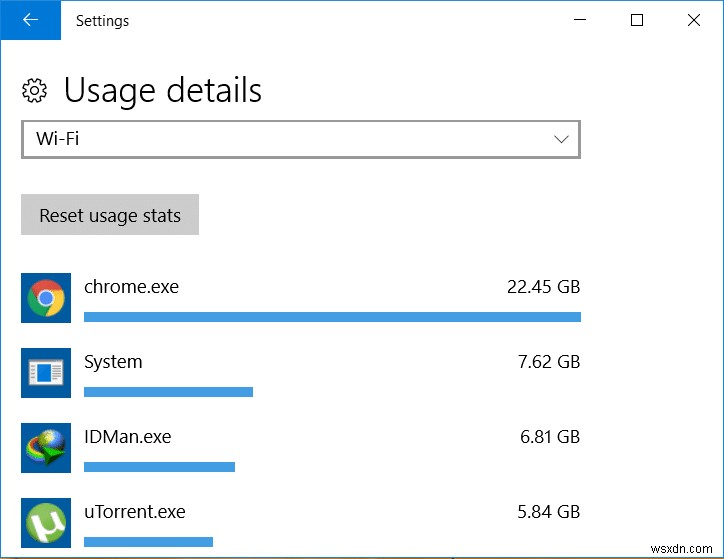The height and width of the screenshot is (559, 724).
Task: Click the IDMan download manager icon
Action: pyautogui.click(x=46, y=448)
